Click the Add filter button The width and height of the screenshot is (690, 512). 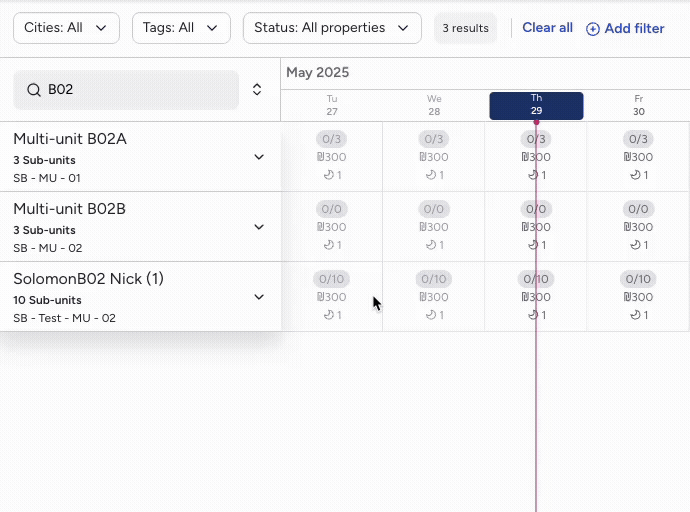(x=625, y=29)
